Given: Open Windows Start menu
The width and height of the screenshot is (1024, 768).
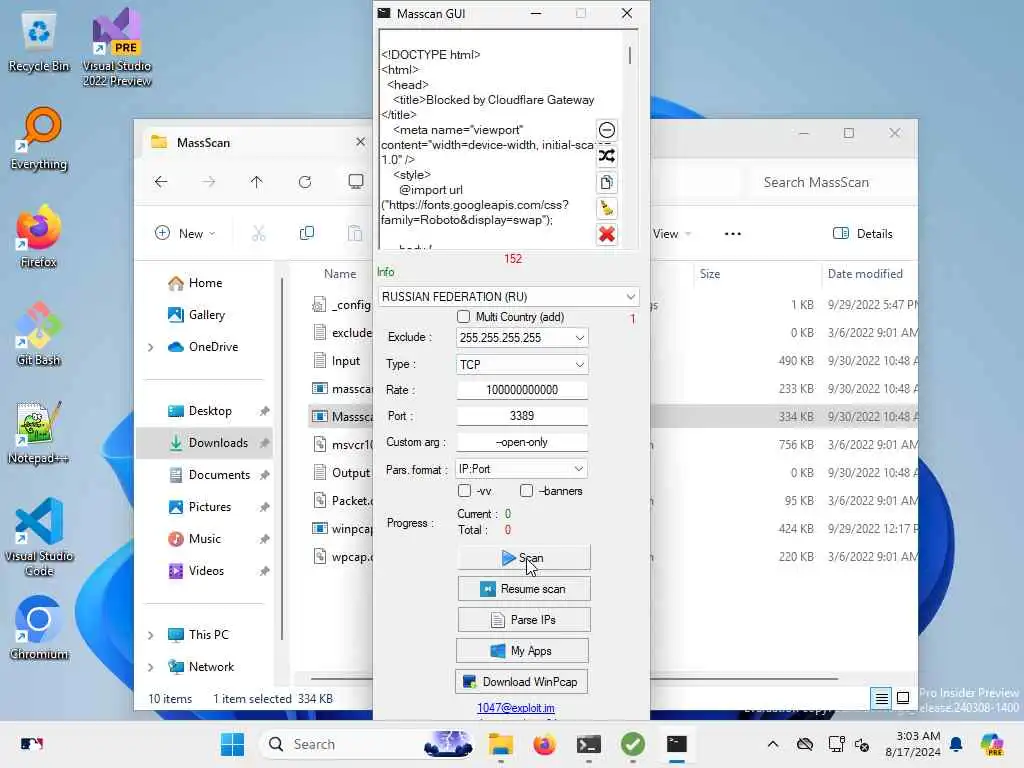Looking at the screenshot, I should tap(232, 744).
